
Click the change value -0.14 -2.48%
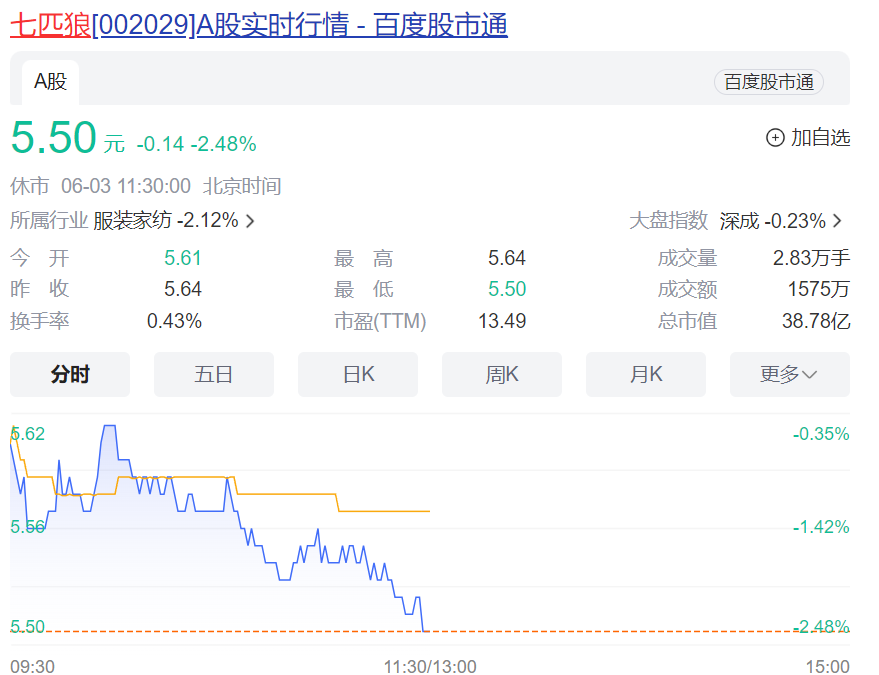[x=197, y=144]
